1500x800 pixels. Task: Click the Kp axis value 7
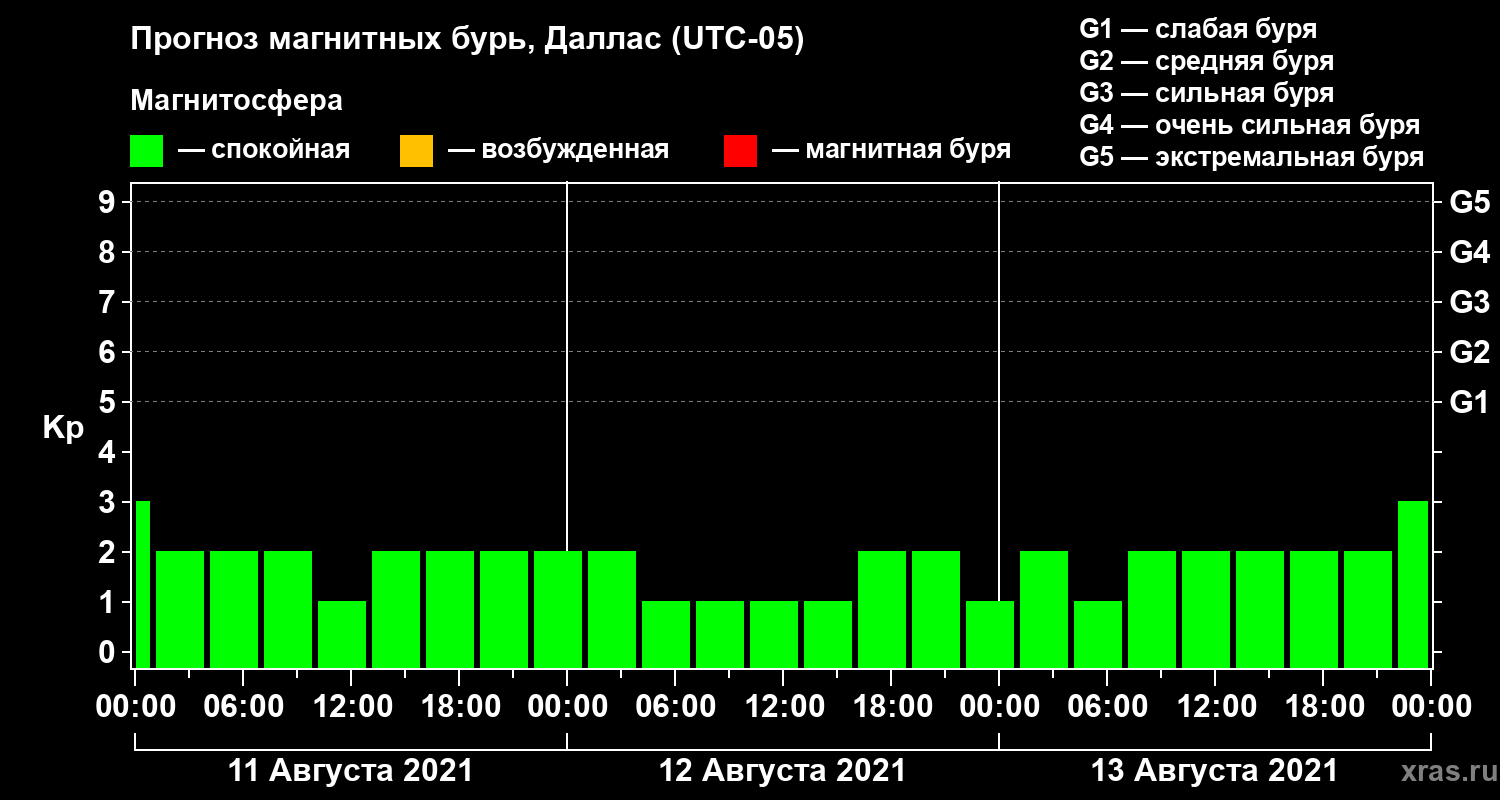point(109,302)
